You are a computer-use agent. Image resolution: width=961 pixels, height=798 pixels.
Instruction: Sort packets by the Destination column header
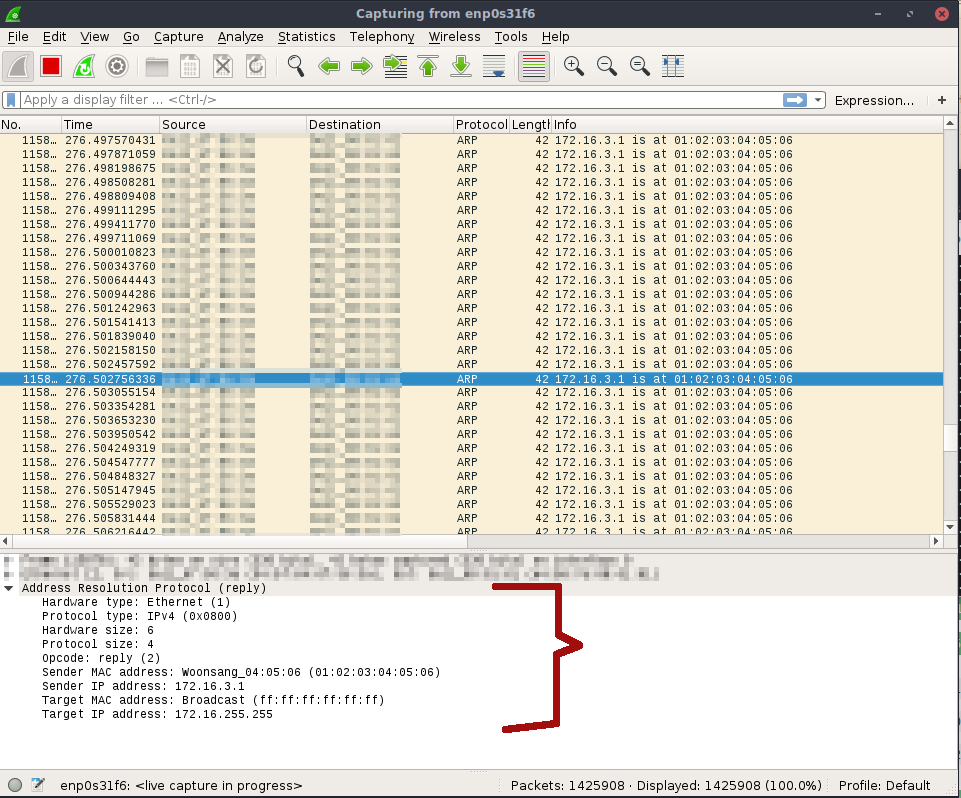coord(380,124)
